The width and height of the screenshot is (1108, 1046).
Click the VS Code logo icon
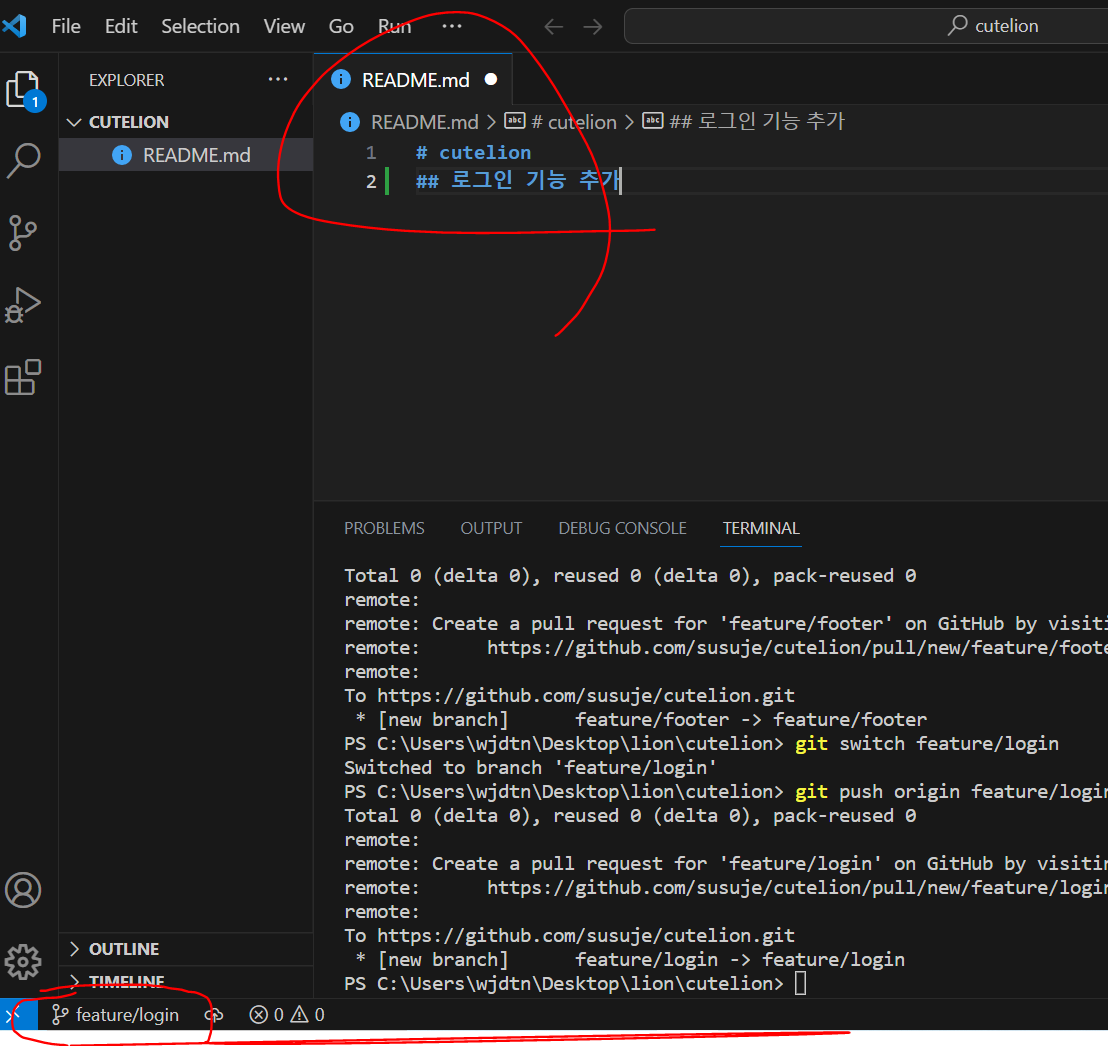point(14,26)
